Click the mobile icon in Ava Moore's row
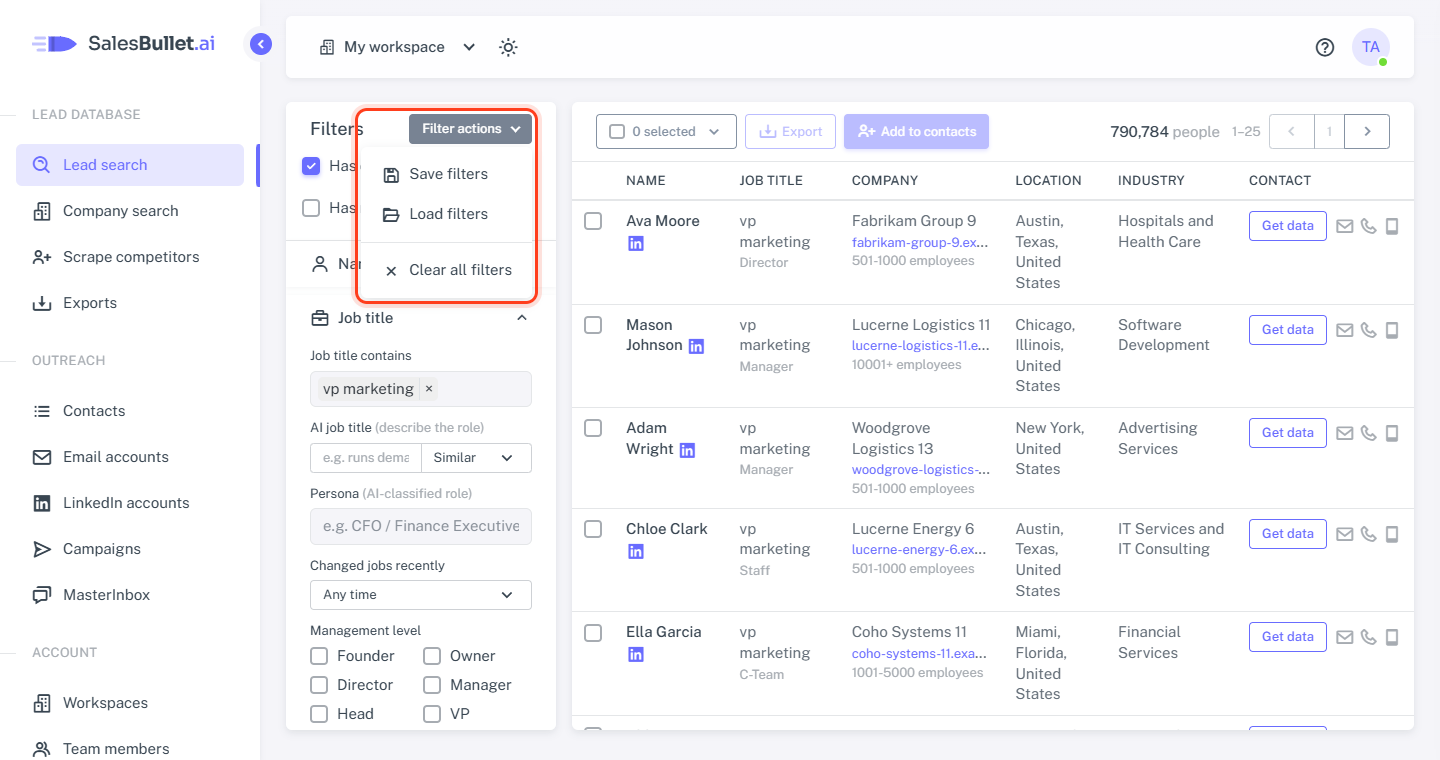The height and width of the screenshot is (760, 1440). 1392,226
